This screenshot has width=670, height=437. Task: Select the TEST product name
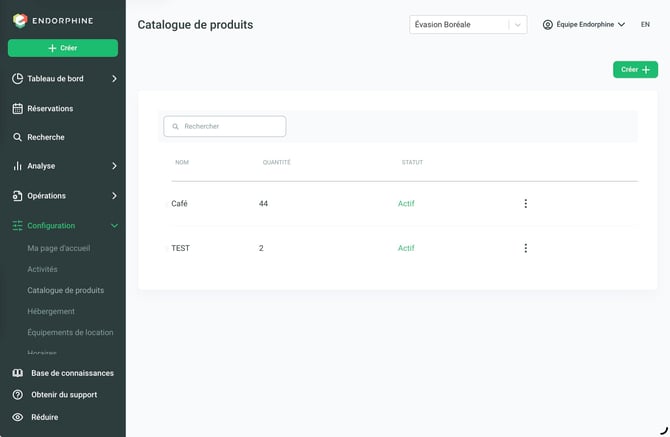pyautogui.click(x=180, y=248)
